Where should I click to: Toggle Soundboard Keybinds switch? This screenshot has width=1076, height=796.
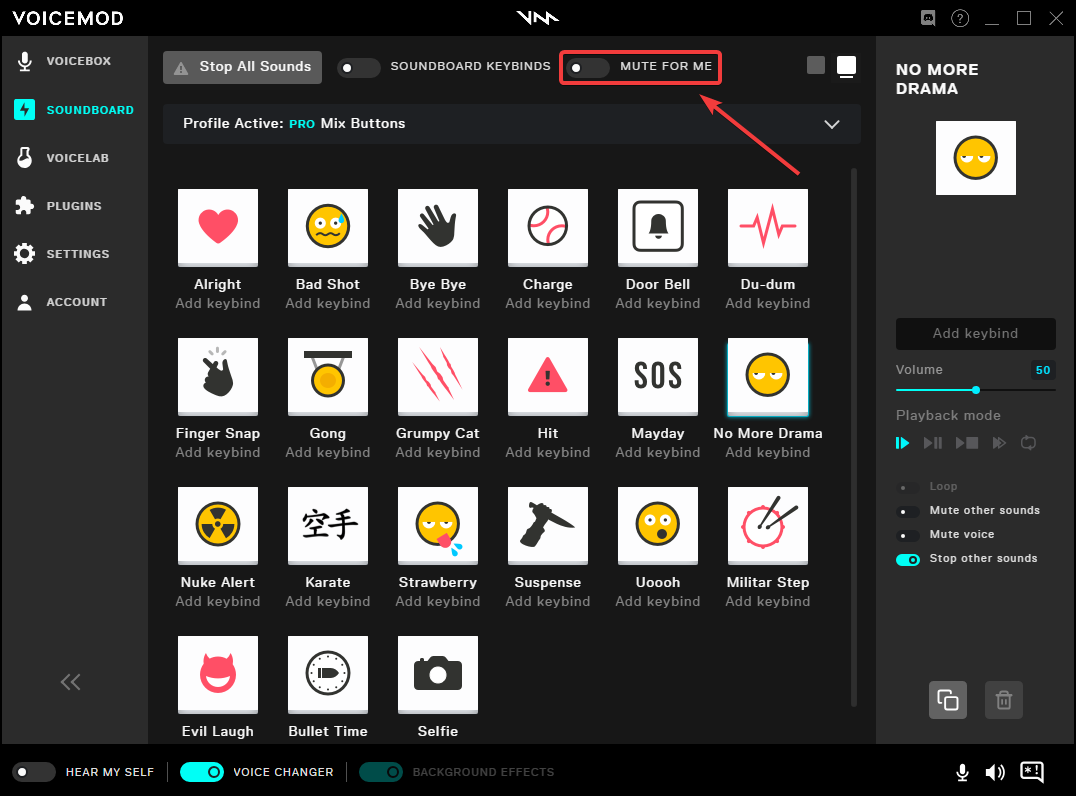359,68
